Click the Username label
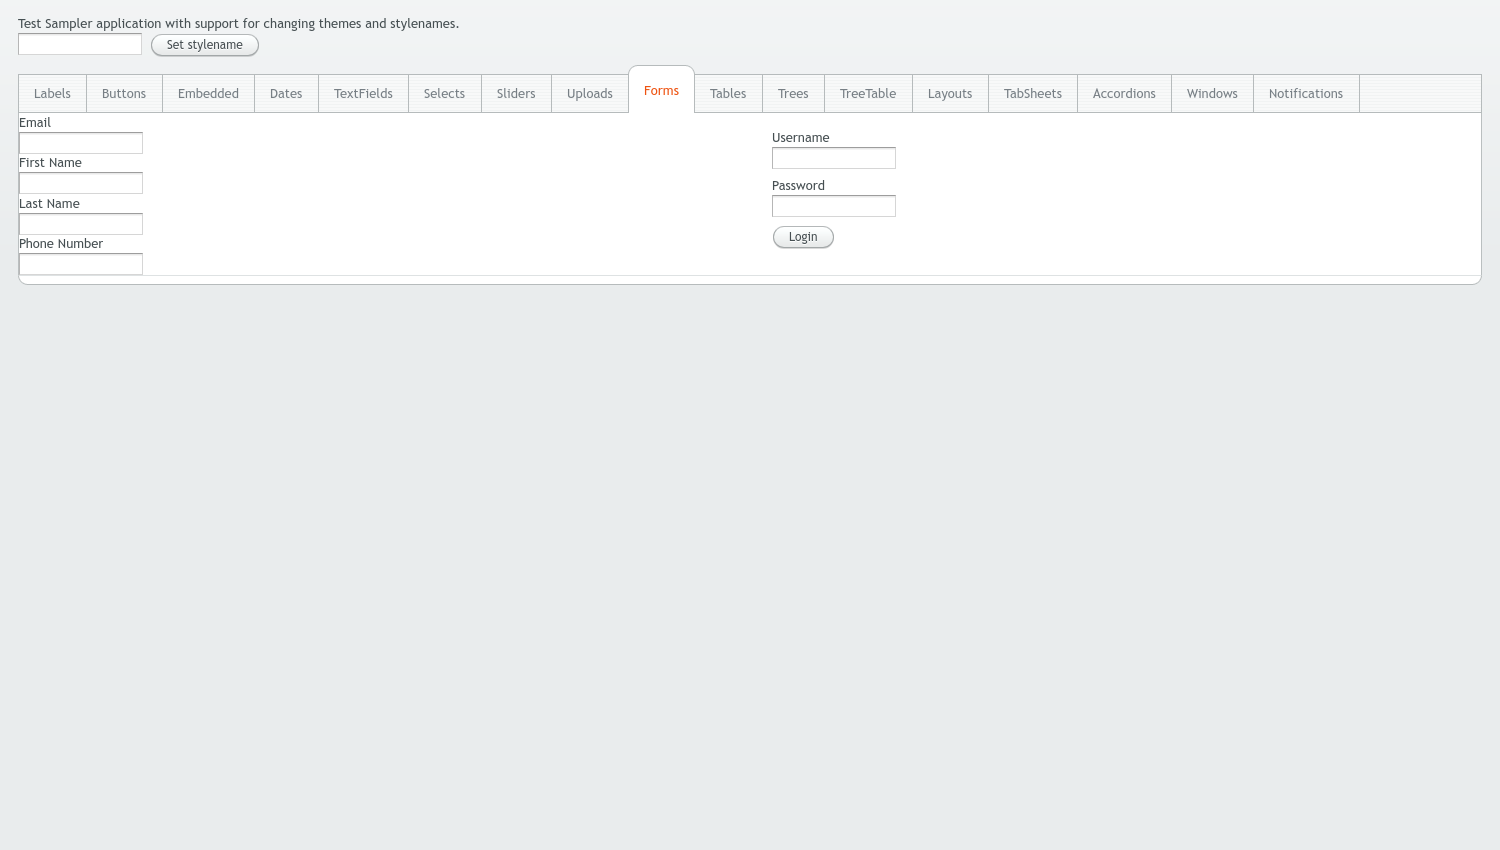Screen dimensions: 1500x850 (x=801, y=138)
